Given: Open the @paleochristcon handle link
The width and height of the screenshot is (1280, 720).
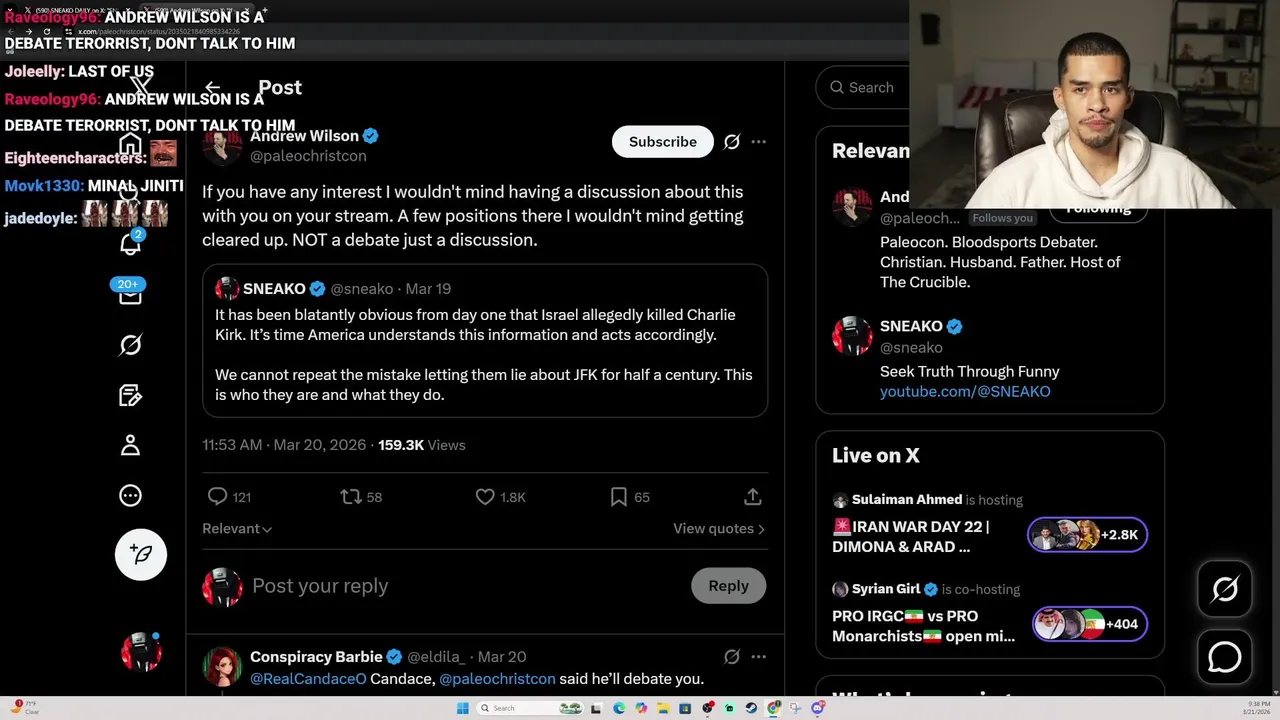Looking at the screenshot, I should point(308,156).
